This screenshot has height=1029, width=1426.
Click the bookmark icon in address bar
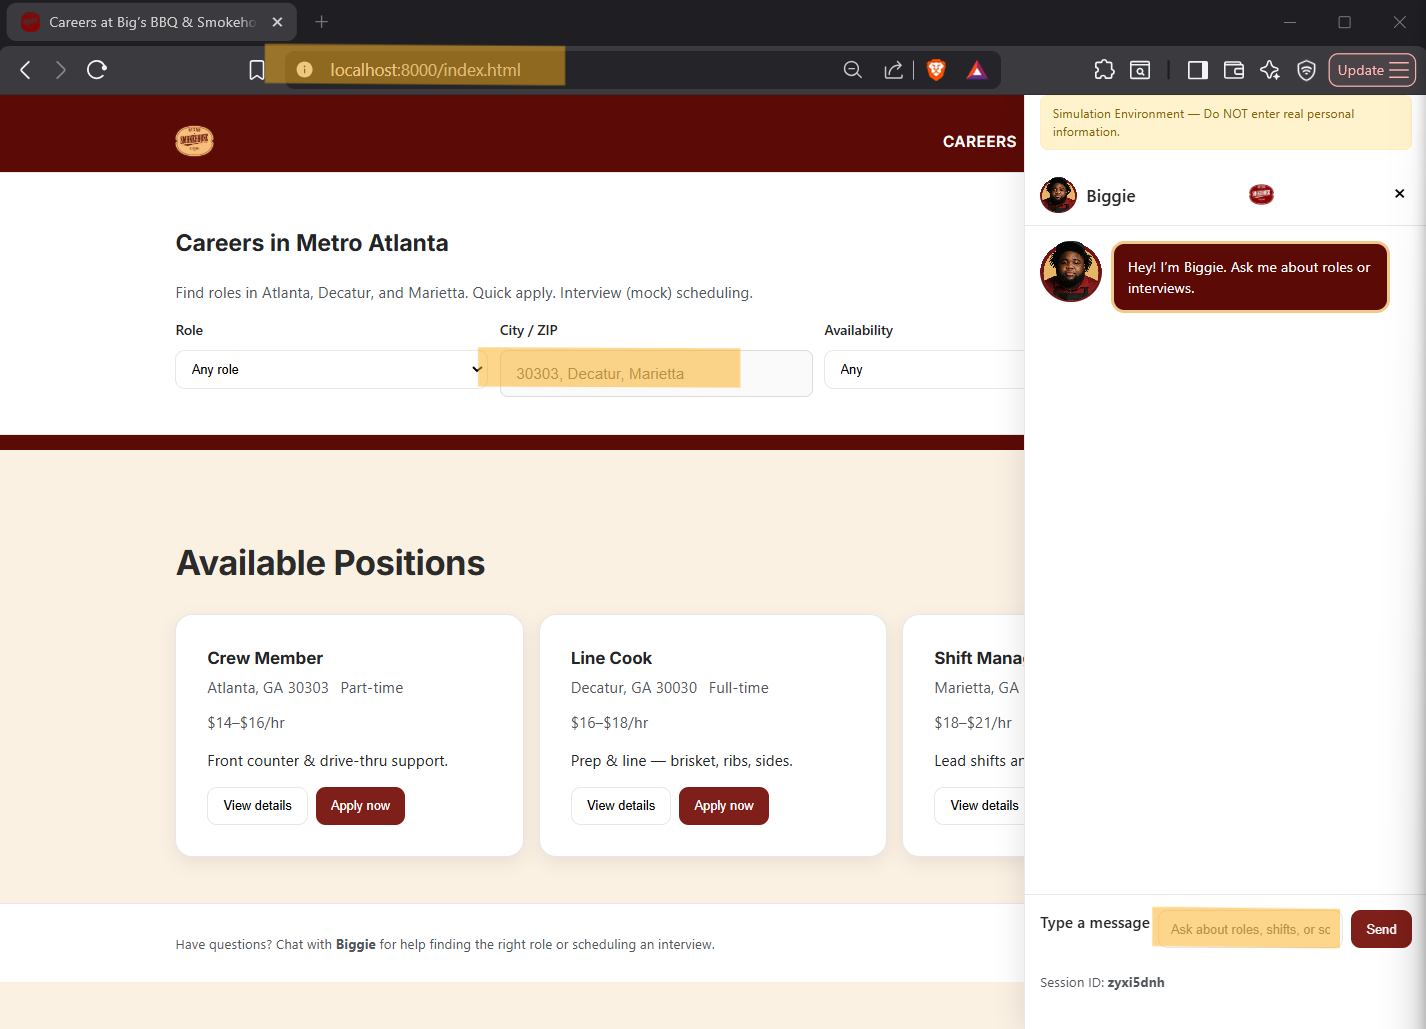pos(257,70)
